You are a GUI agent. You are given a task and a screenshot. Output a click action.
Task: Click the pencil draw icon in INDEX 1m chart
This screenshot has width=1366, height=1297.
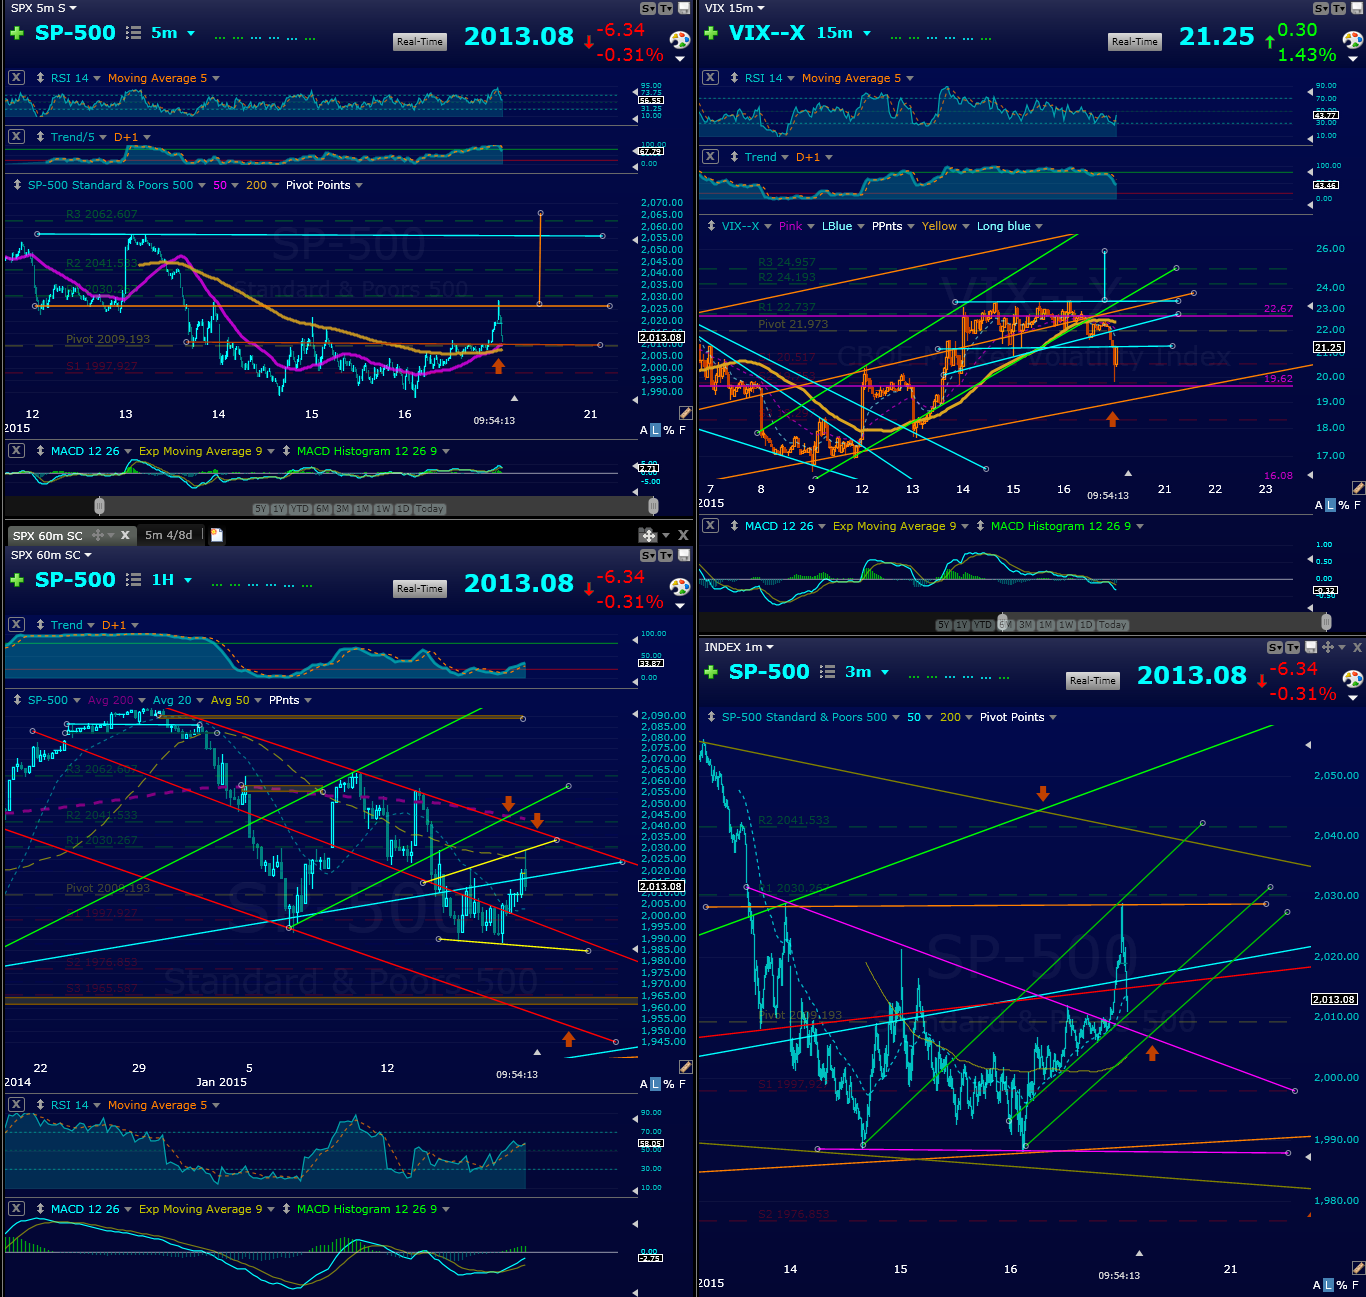coord(1358,1268)
